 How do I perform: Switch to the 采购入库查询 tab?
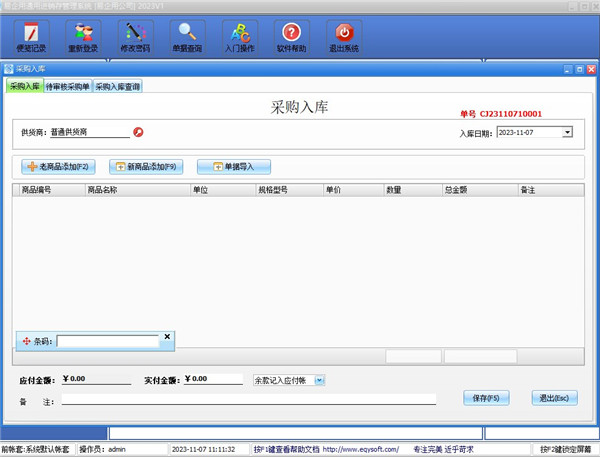tap(117, 87)
